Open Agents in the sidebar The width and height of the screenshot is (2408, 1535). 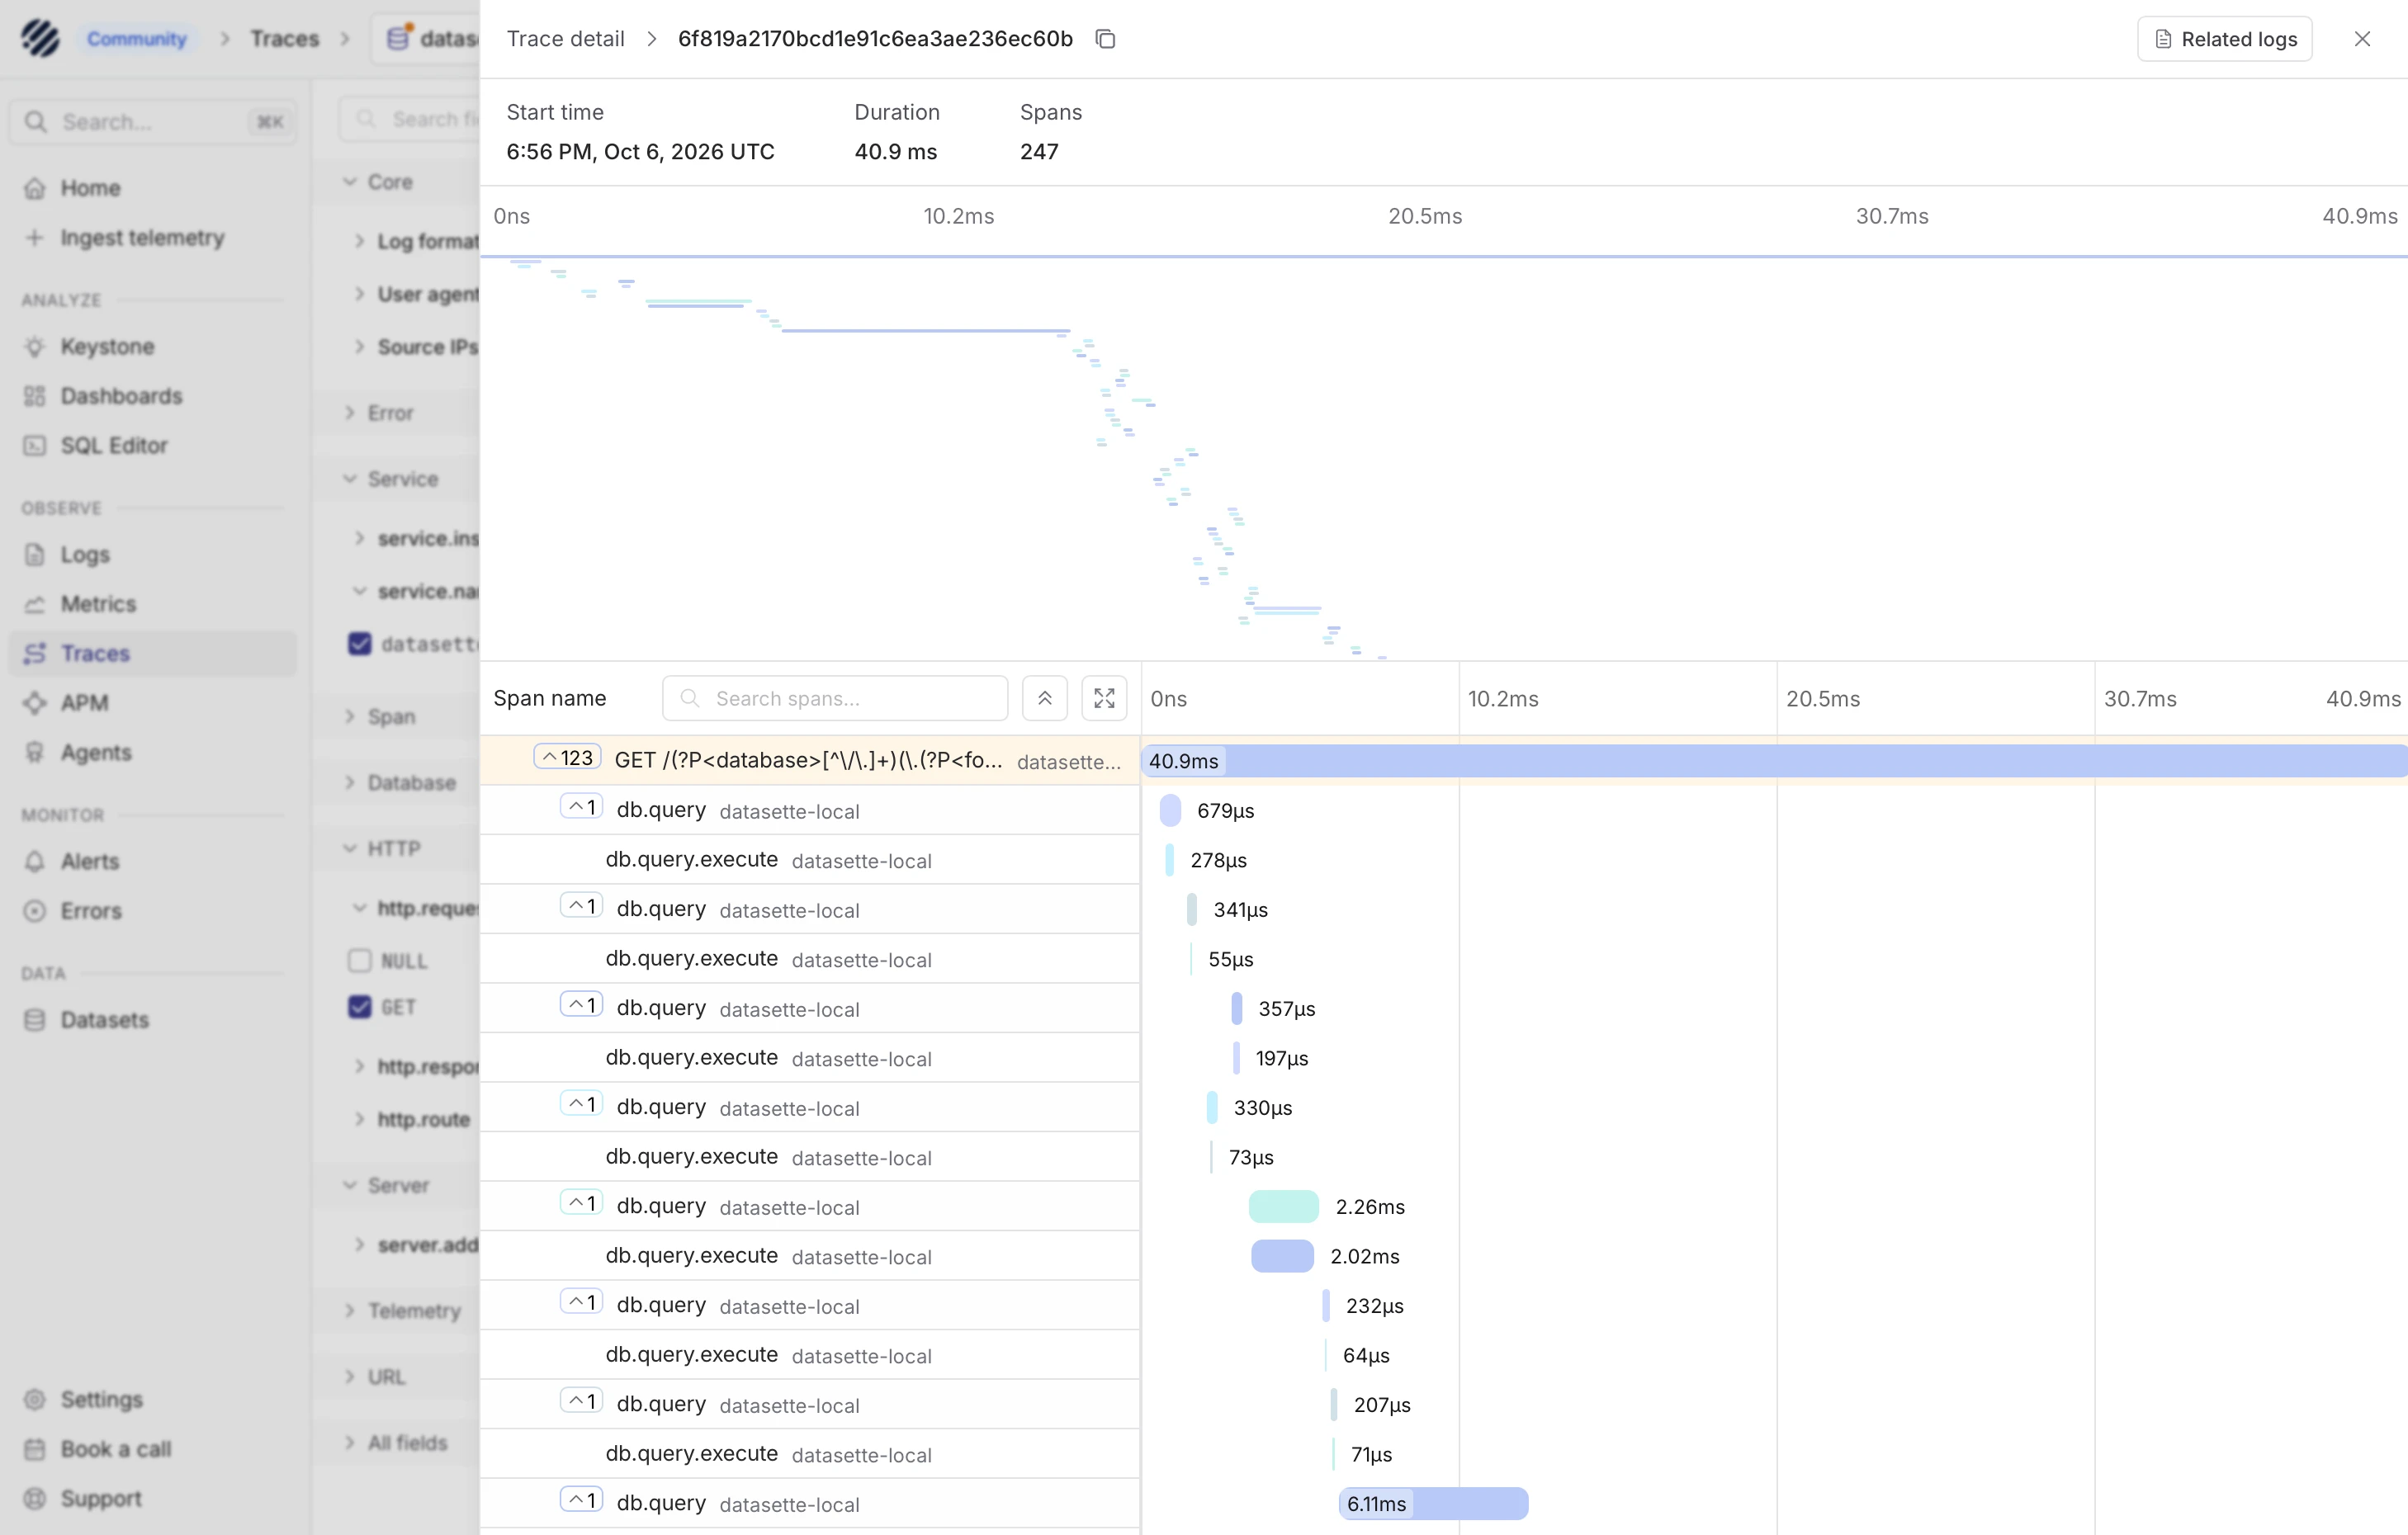96,753
